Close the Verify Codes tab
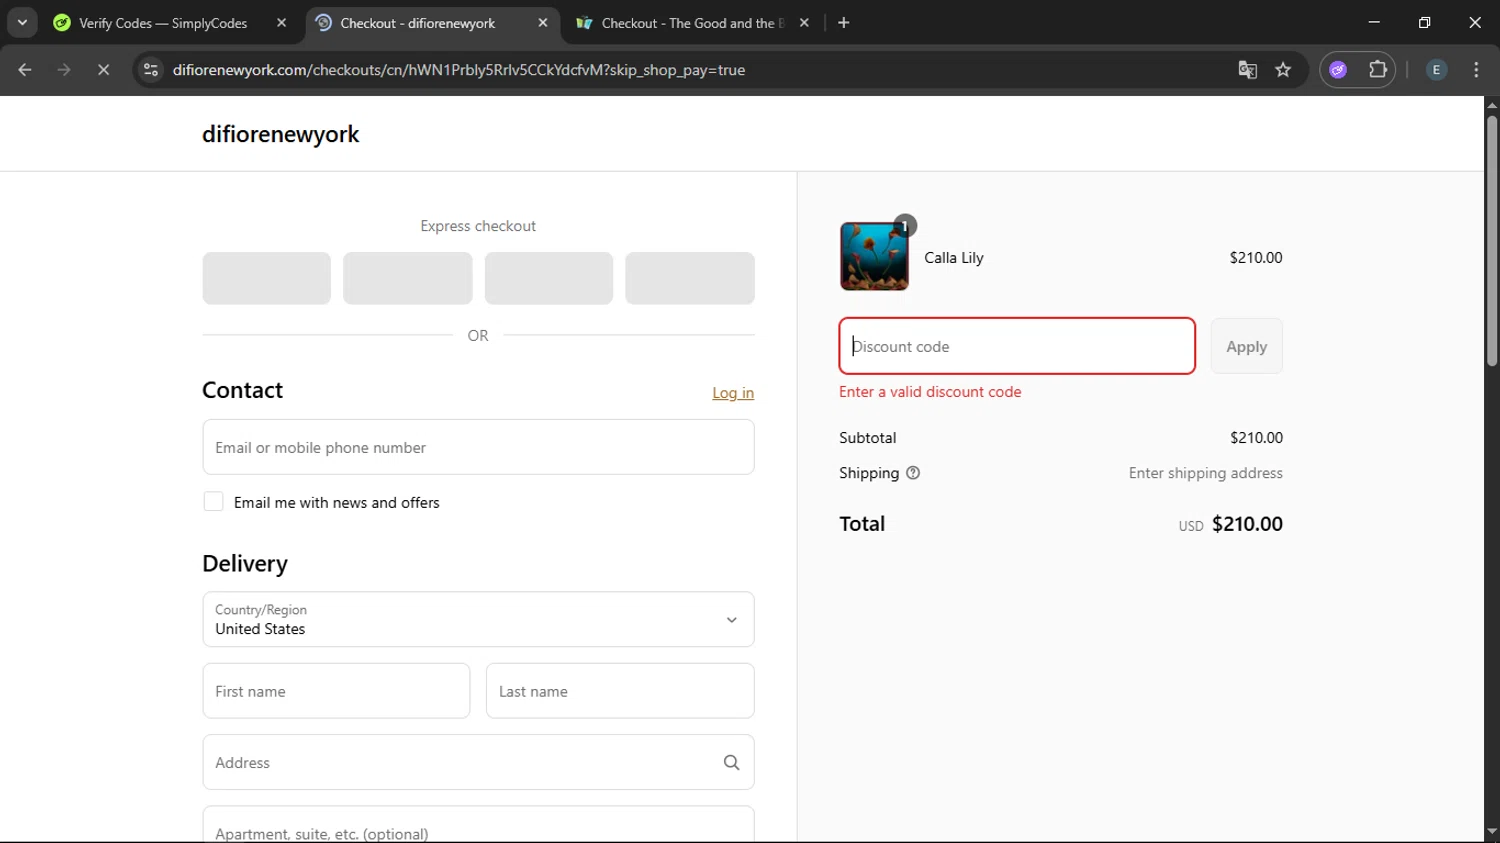The width and height of the screenshot is (1500, 843). coord(281,22)
